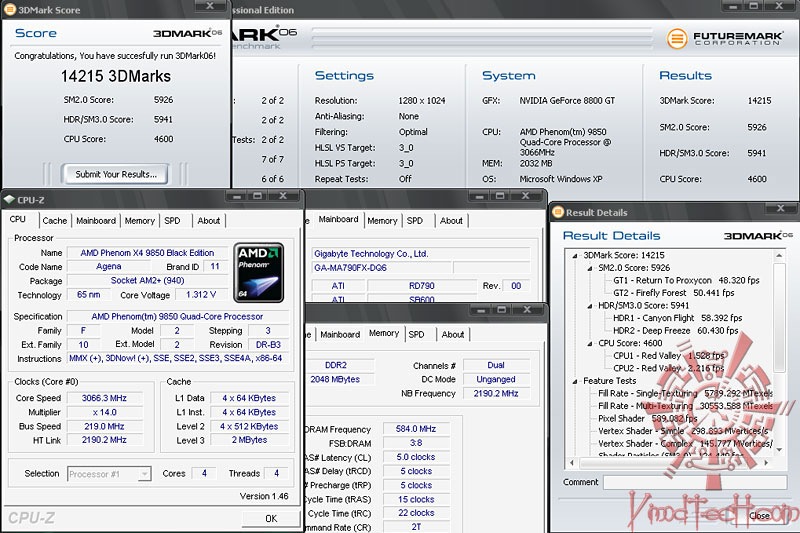Image resolution: width=800 pixels, height=533 pixels.
Task: Submit Your Results button
Action: [116, 174]
